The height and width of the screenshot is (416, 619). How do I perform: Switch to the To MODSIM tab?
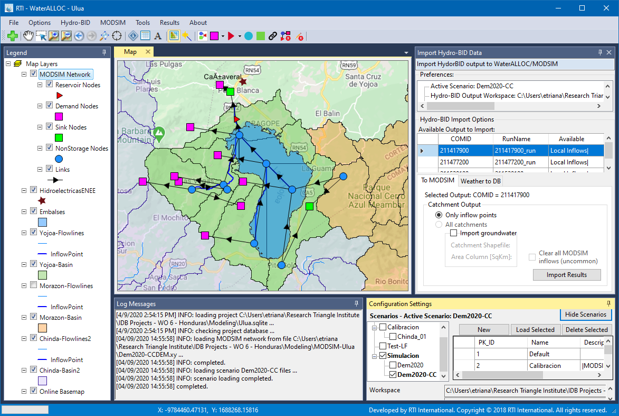tap(437, 180)
